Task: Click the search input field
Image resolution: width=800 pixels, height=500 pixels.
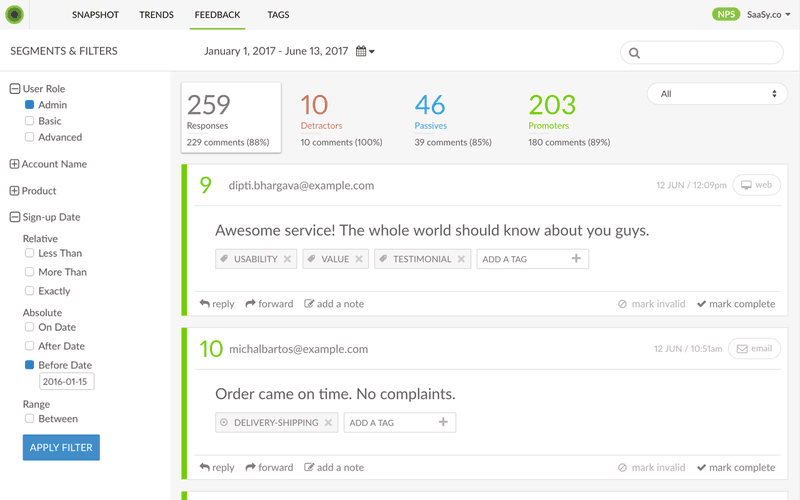Action: (x=702, y=53)
